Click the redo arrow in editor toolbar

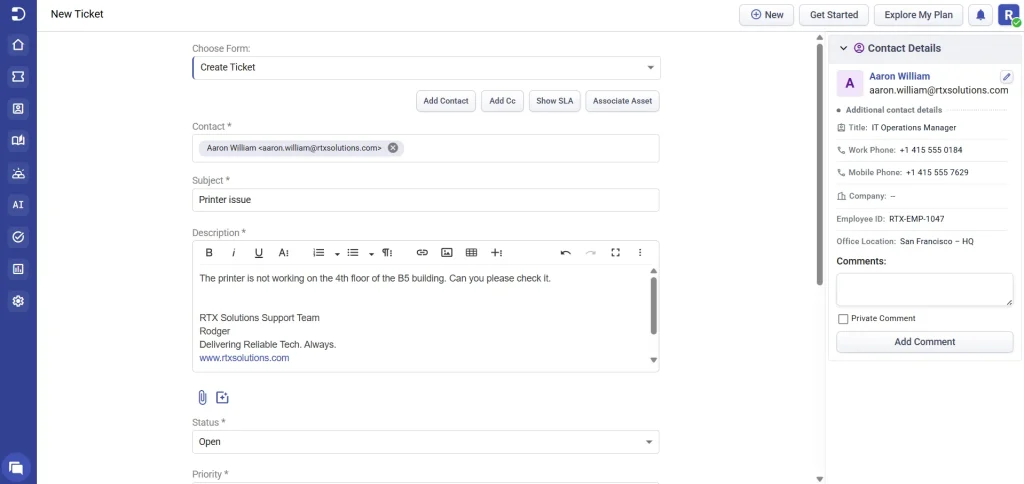[590, 253]
